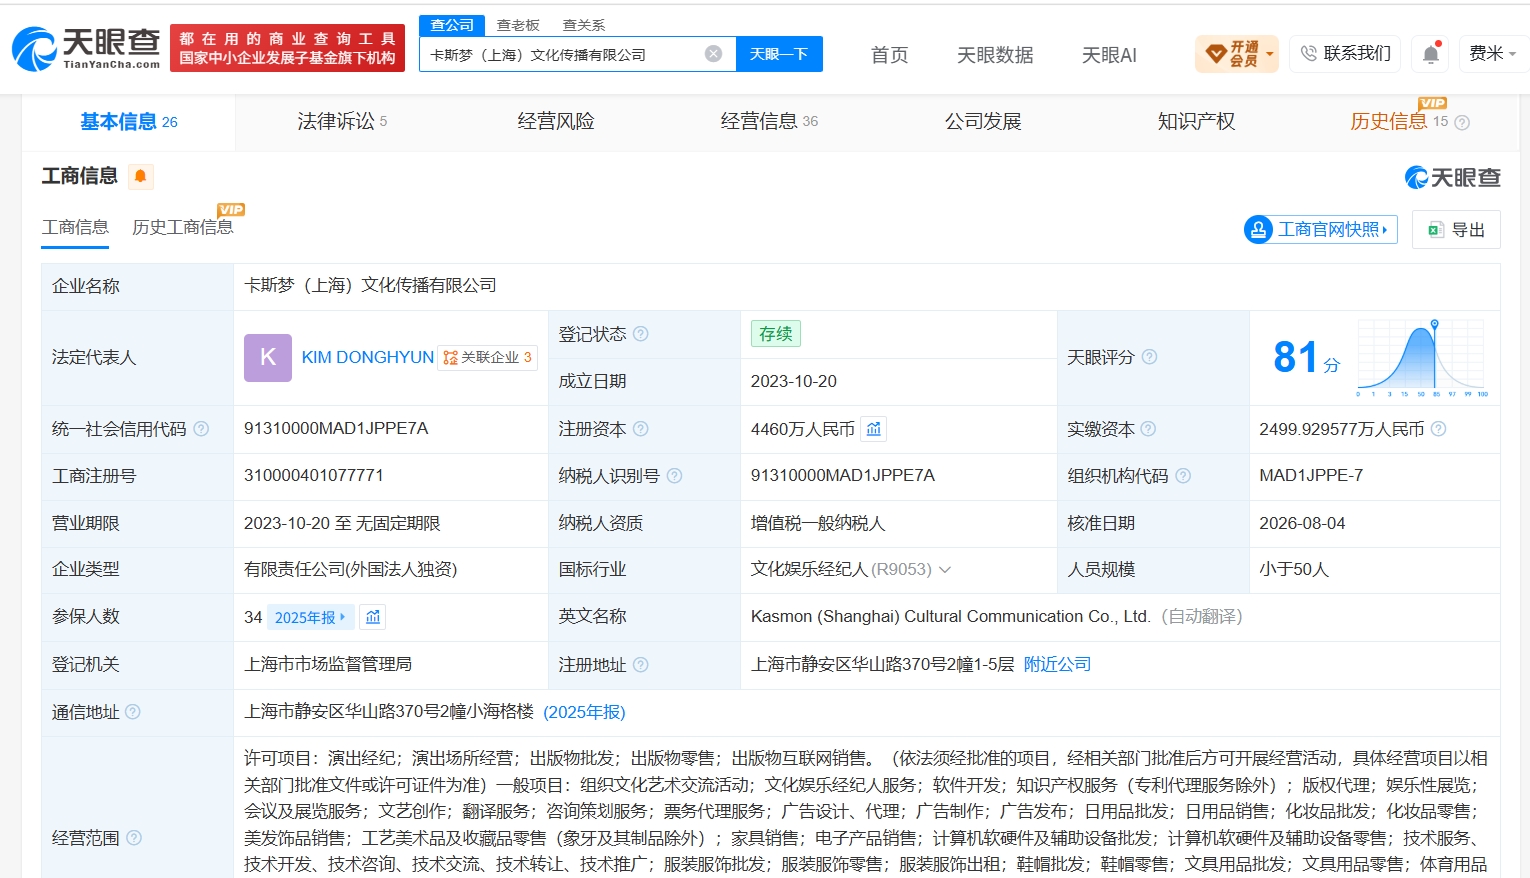The image size is (1530, 878).
Task: Select the 基本信息 section tab
Action: click(129, 122)
